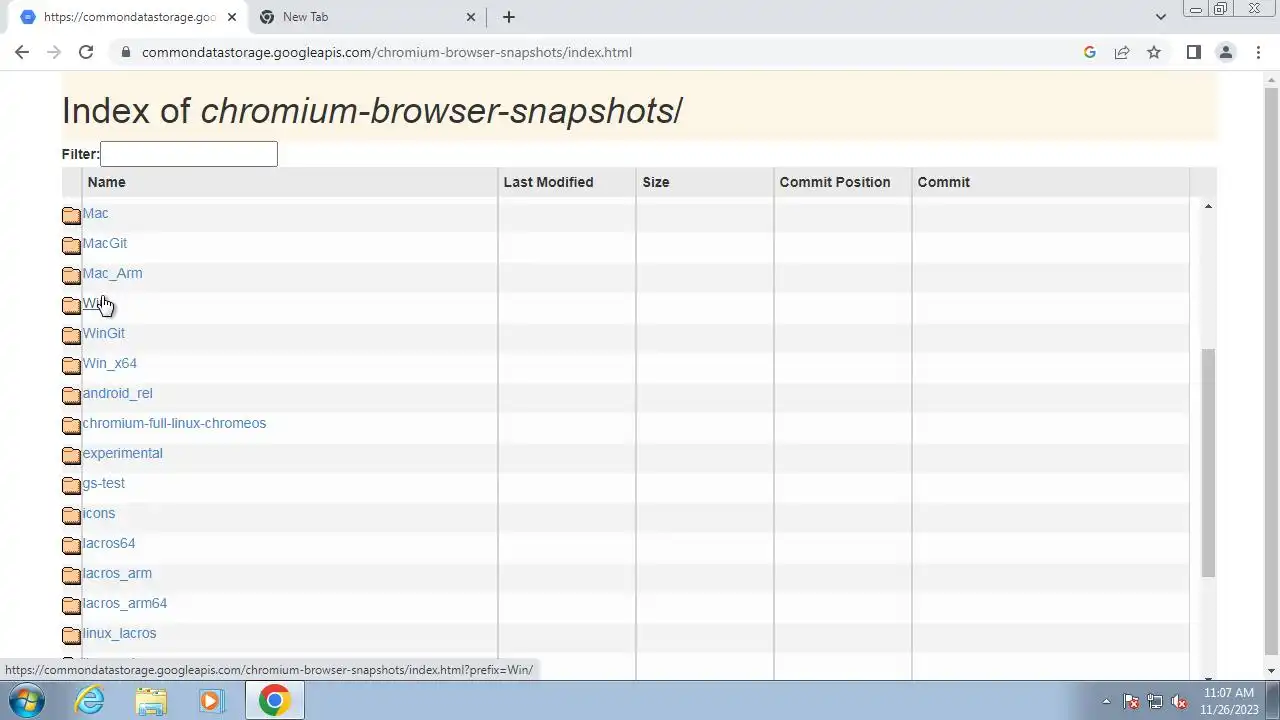The width and height of the screenshot is (1280, 720).
Task: Click the Google icon in the address bar
Action: point(1090,52)
